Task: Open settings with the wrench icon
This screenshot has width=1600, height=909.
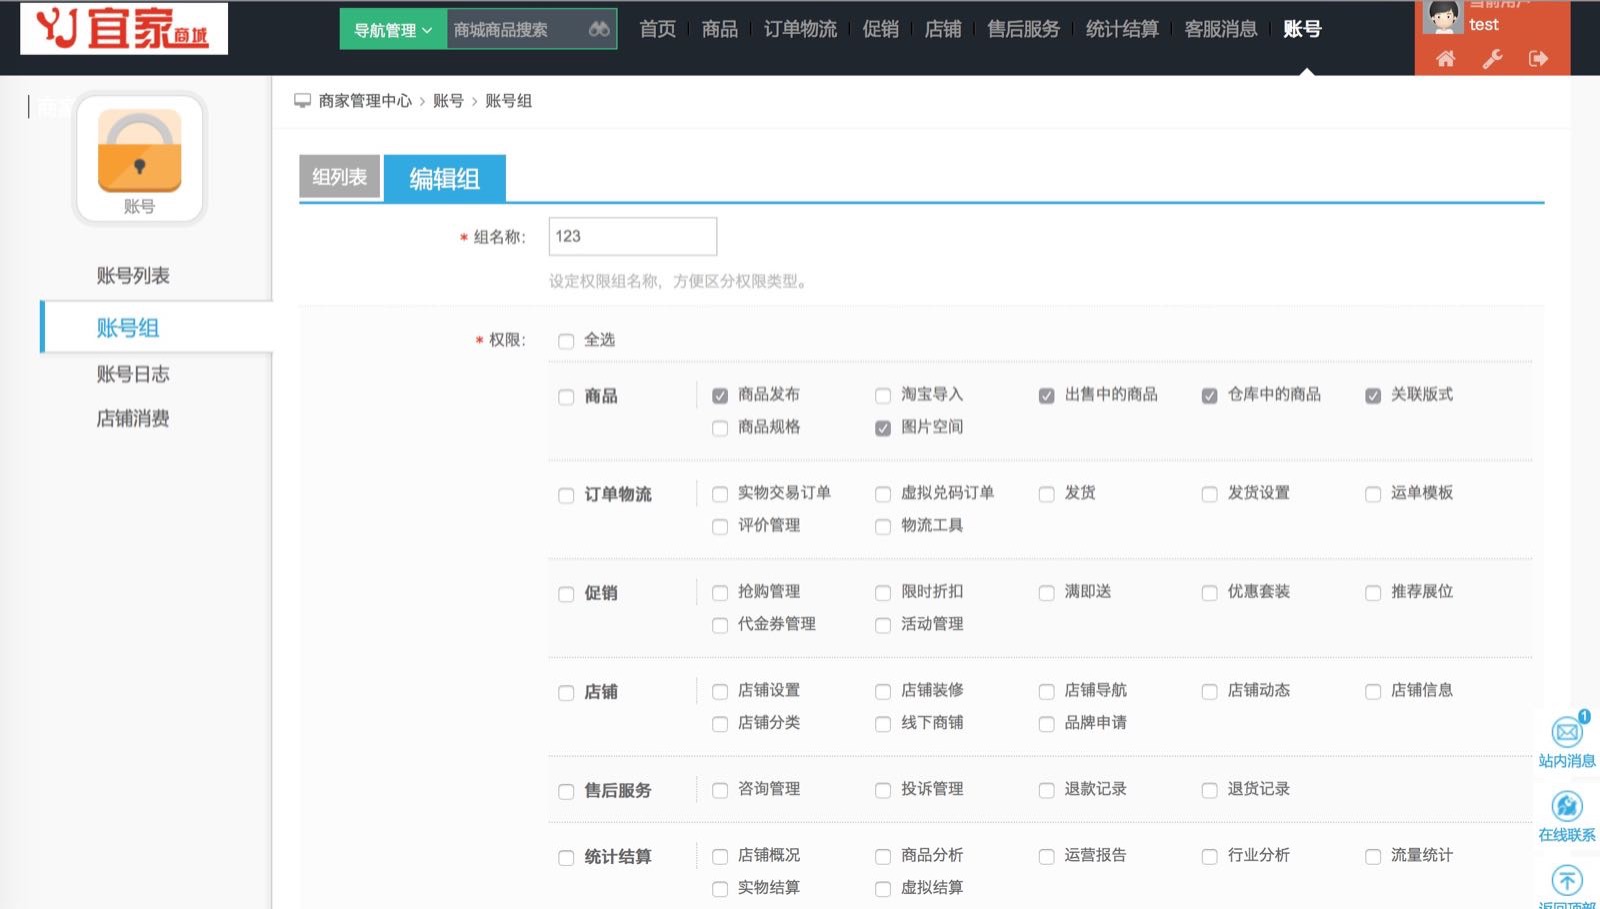Action: [x=1492, y=58]
